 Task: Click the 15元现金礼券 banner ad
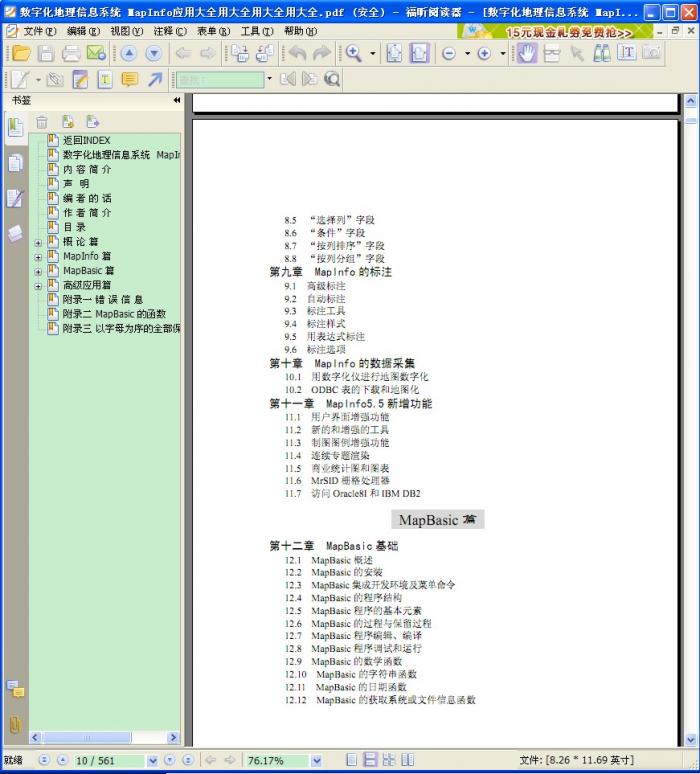(570, 31)
